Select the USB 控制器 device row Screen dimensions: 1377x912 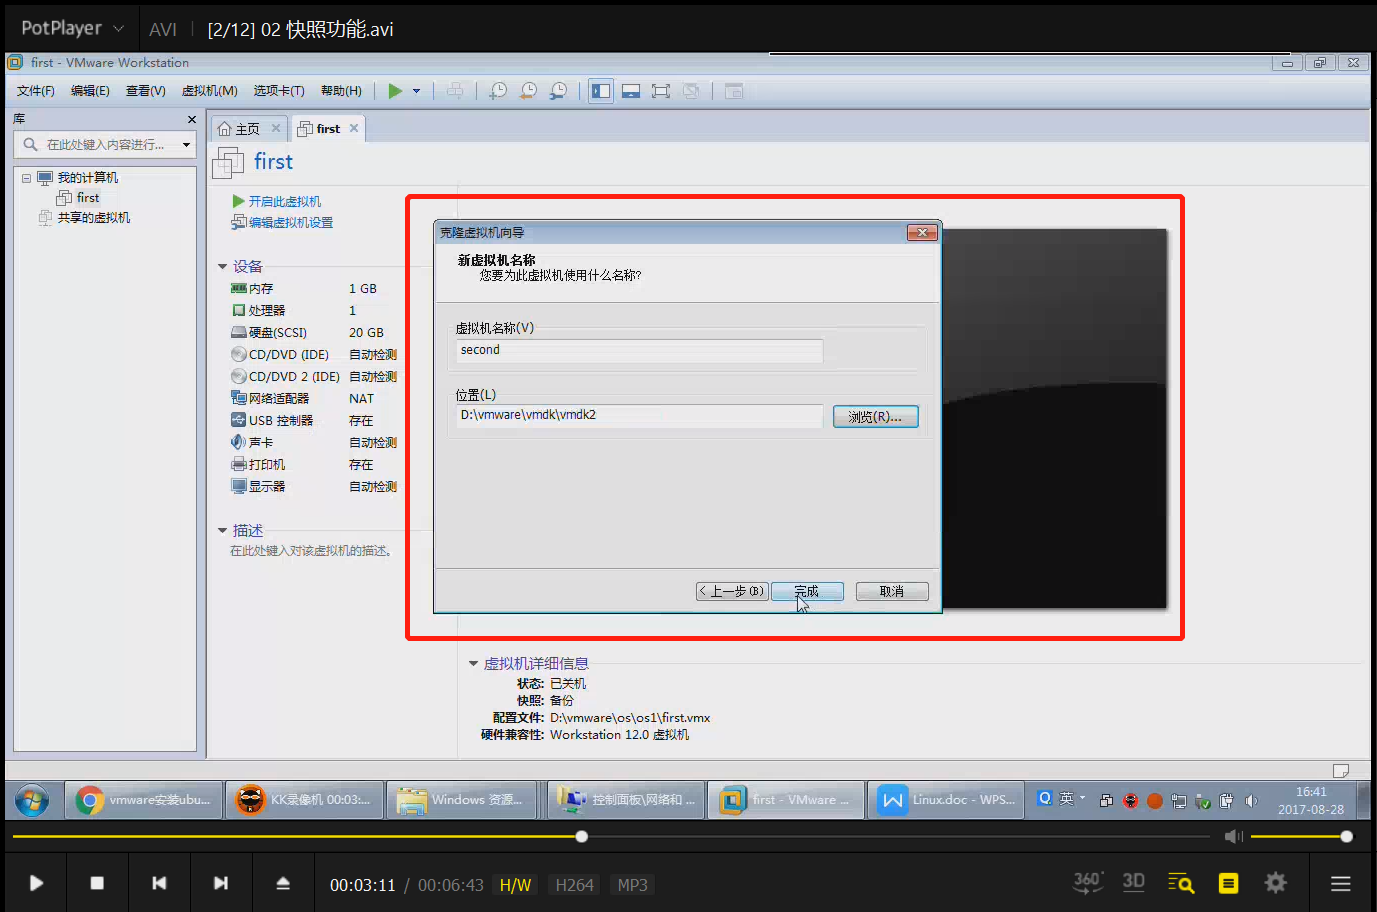tap(313, 420)
